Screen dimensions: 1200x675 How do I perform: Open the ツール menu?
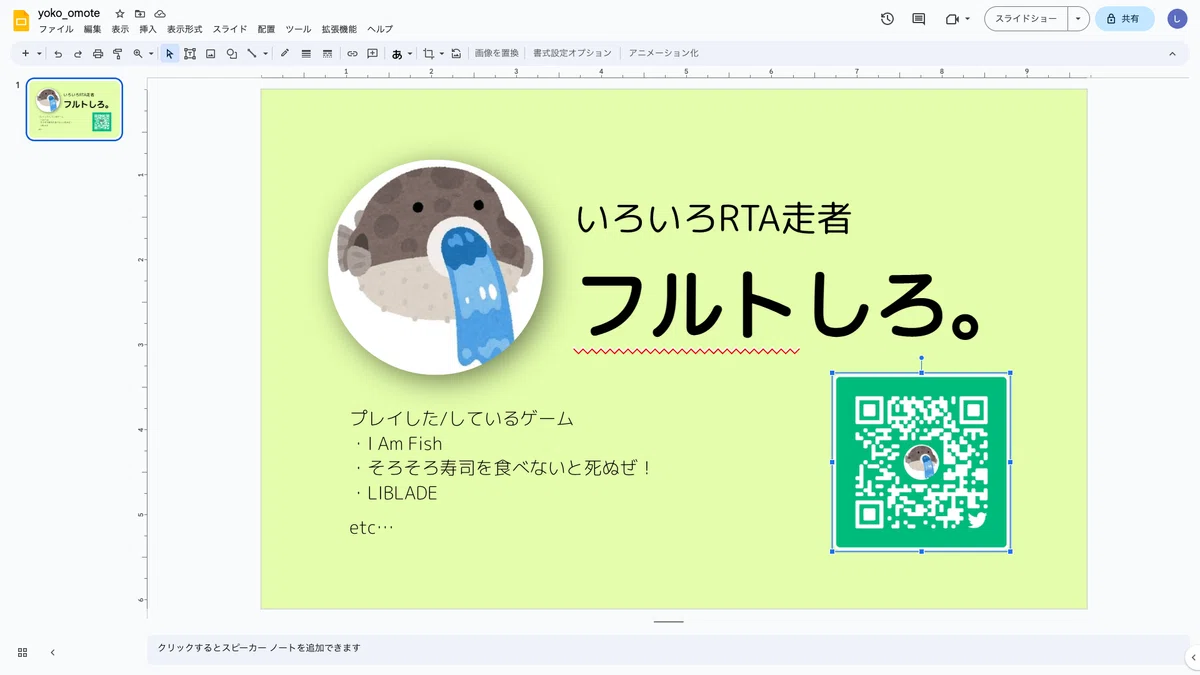tap(298, 30)
